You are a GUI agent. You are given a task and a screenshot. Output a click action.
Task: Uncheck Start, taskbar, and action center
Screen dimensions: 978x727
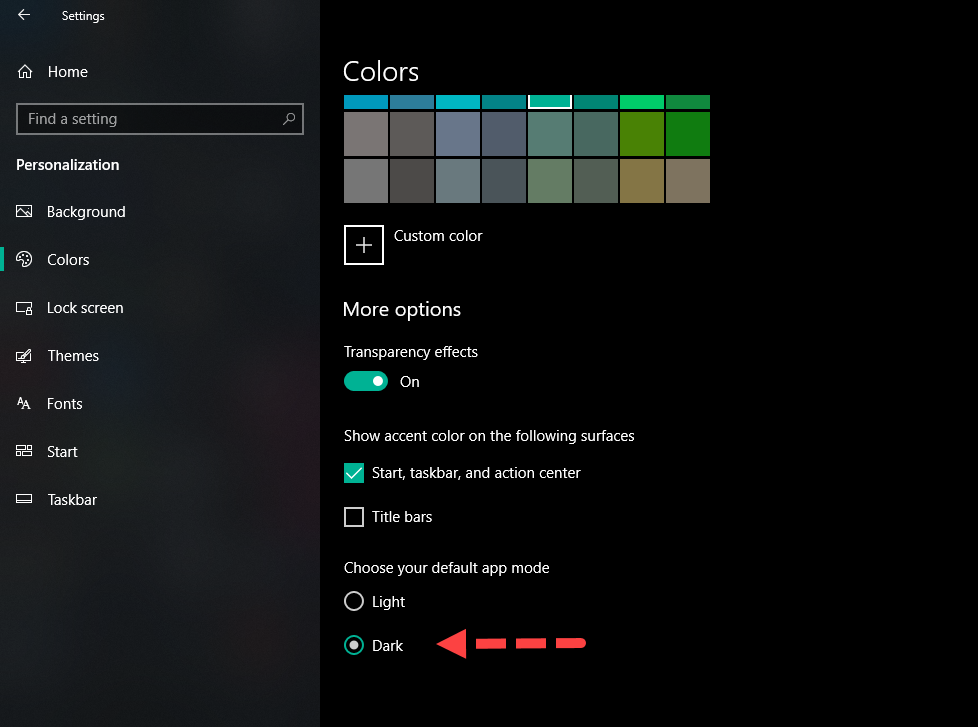pos(354,473)
